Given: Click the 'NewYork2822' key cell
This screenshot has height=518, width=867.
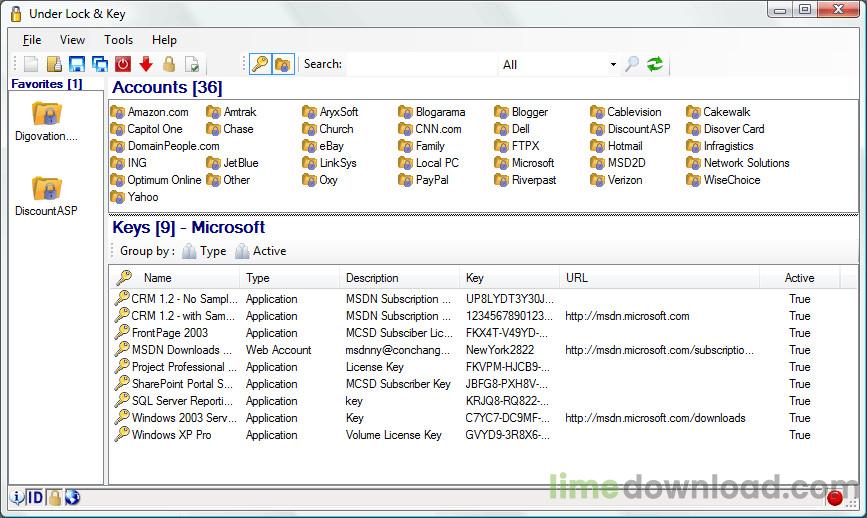Looking at the screenshot, I should pyautogui.click(x=500, y=350).
